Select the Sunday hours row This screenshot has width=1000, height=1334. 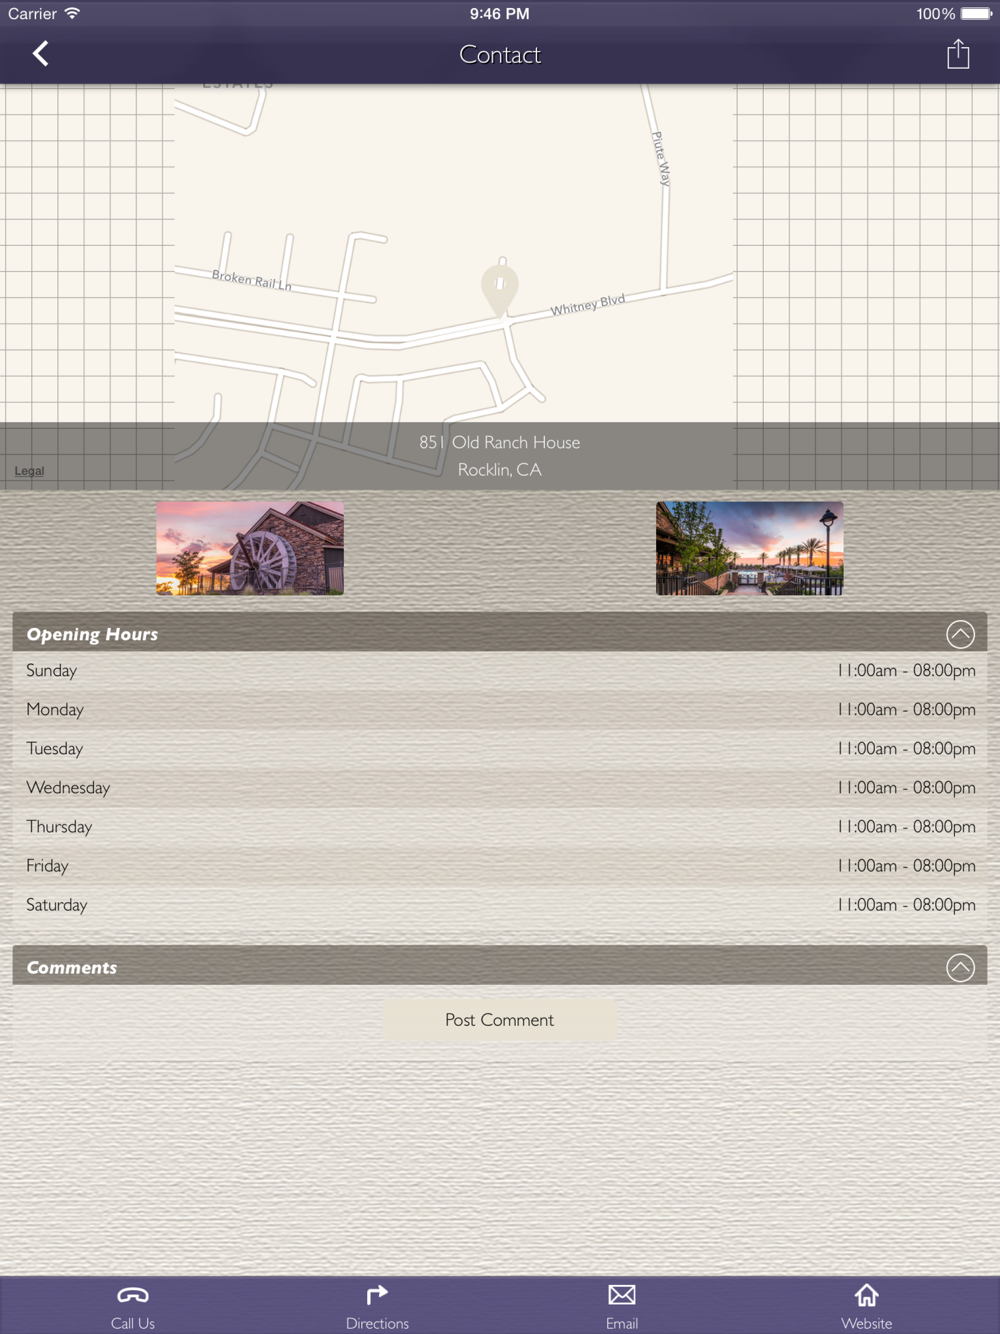click(x=500, y=671)
